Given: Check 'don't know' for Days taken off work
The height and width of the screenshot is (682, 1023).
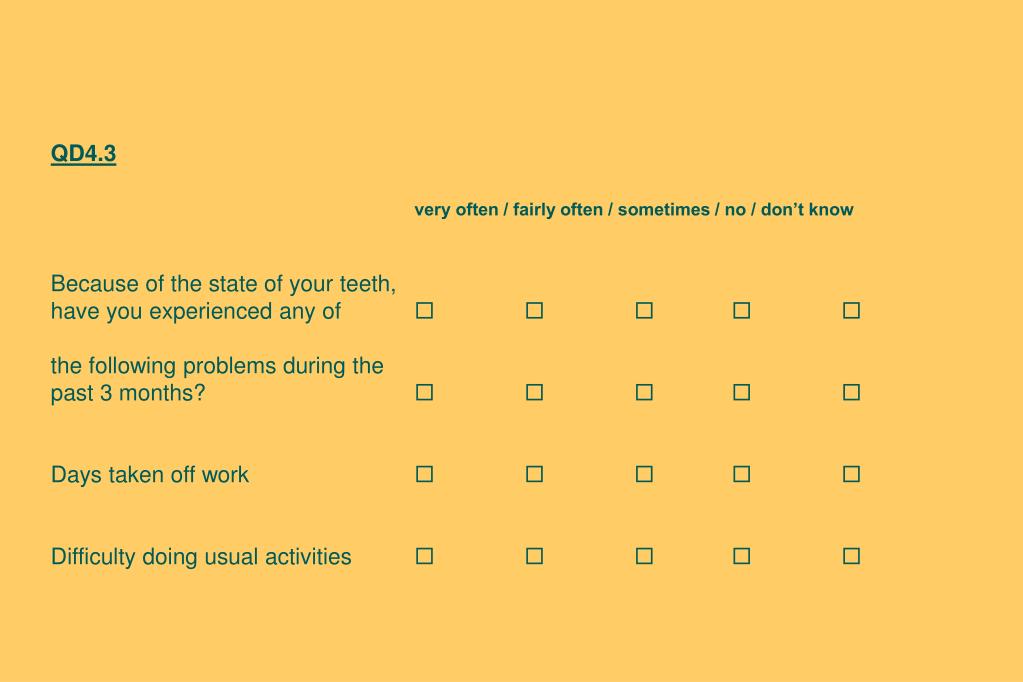Looking at the screenshot, I should point(851,474).
